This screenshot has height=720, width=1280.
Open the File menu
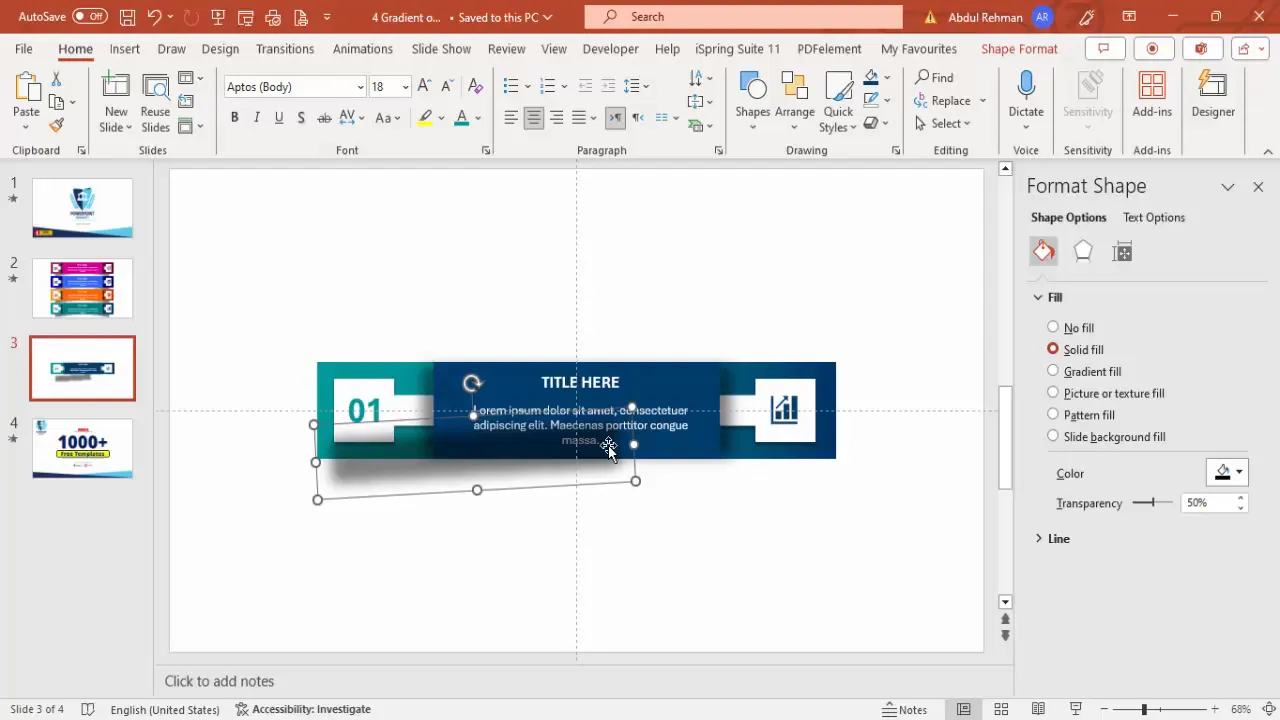coord(23,49)
